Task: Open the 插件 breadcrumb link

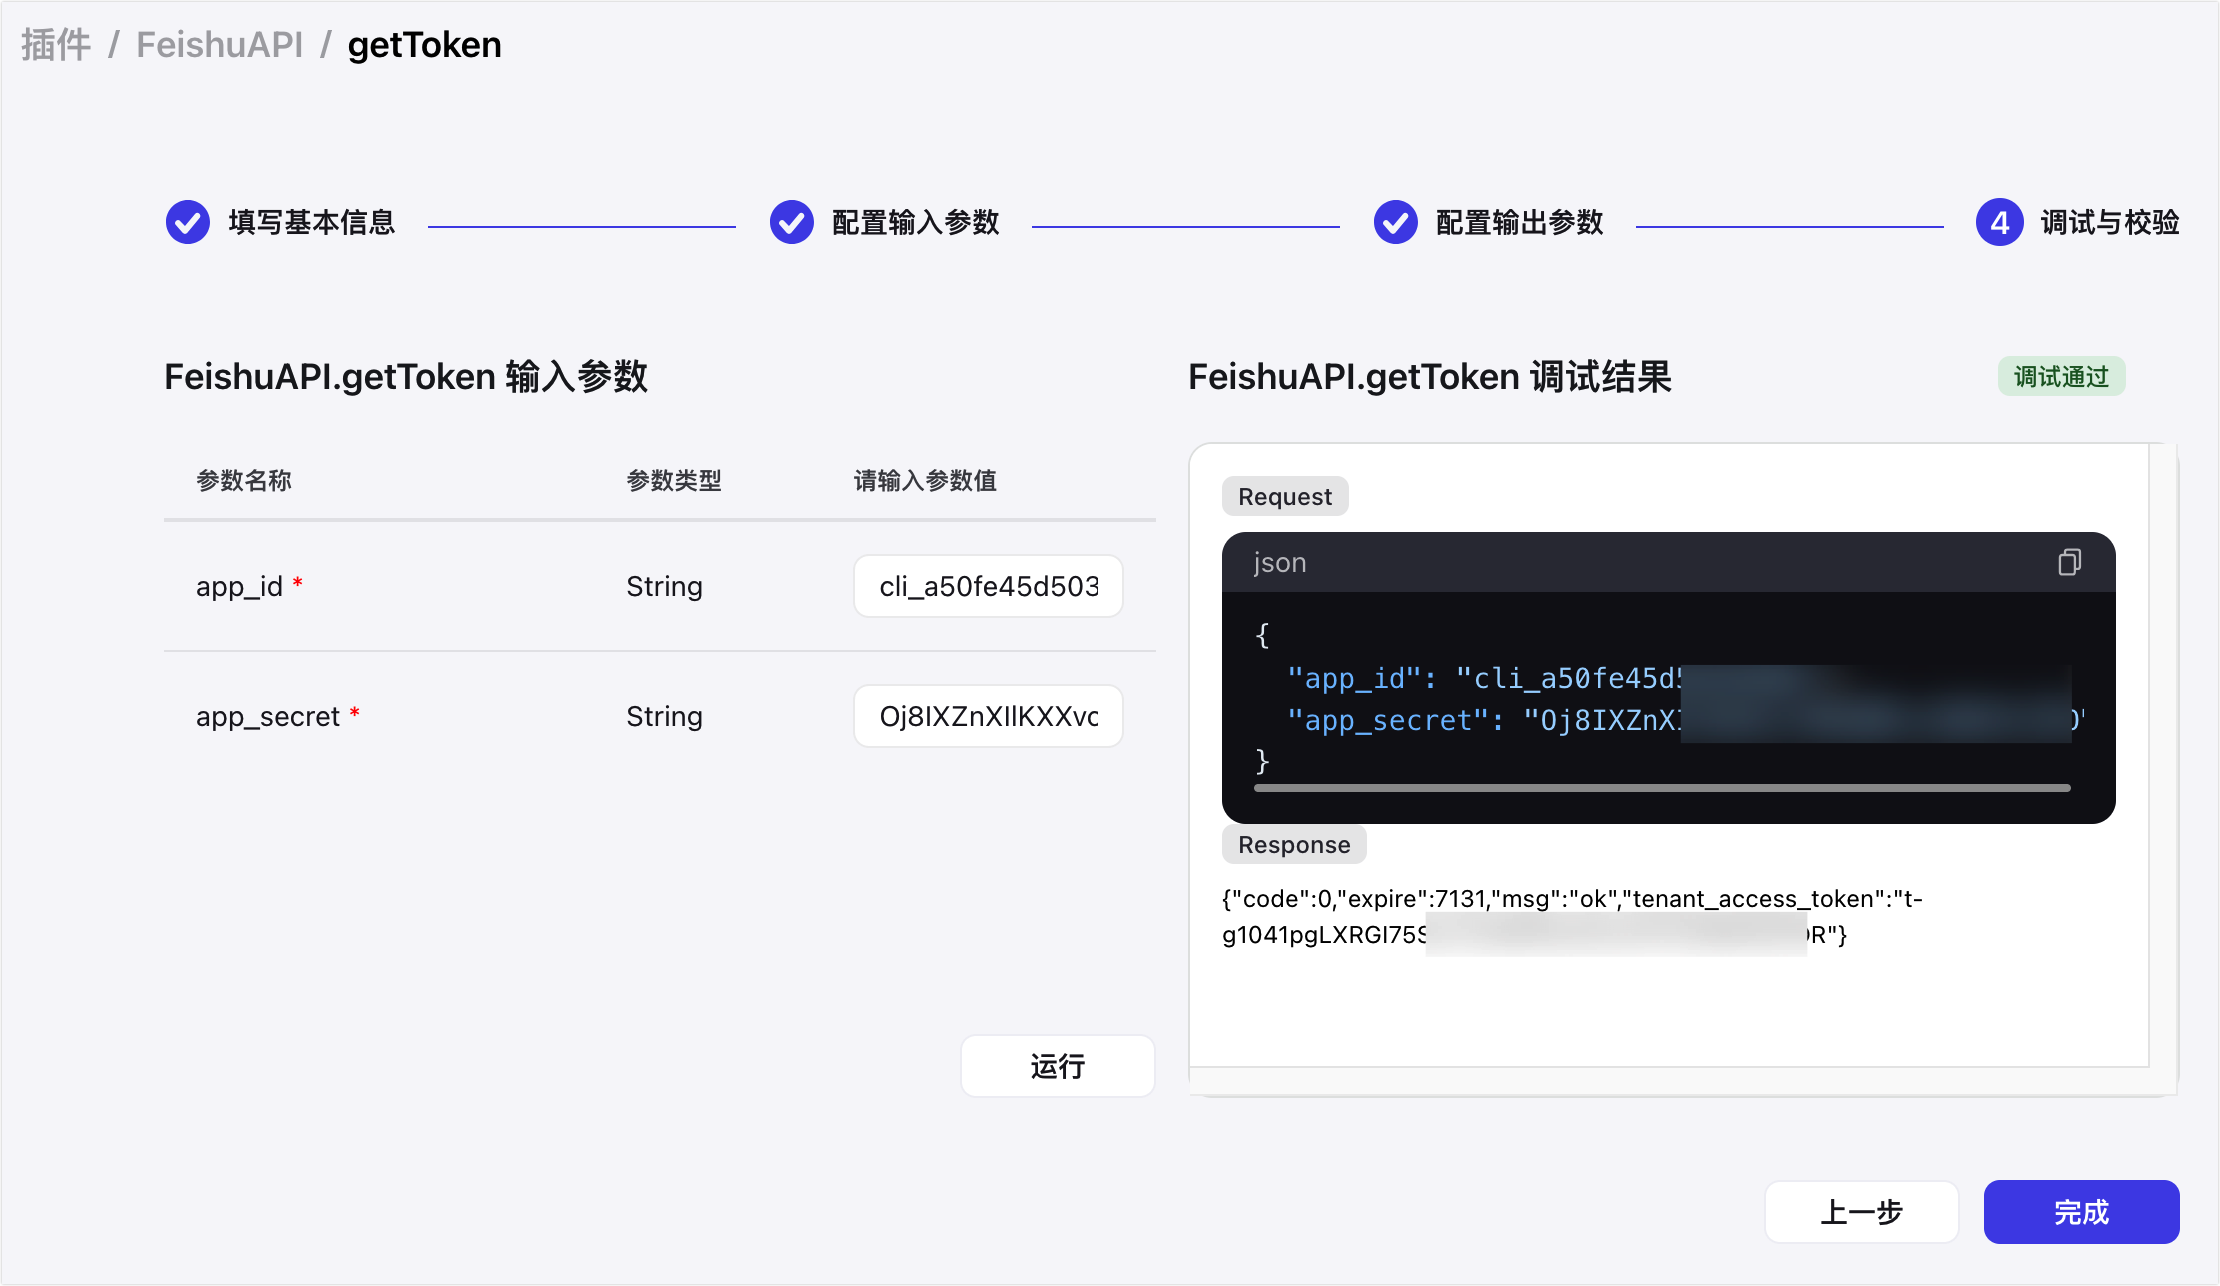Action: (x=56, y=45)
